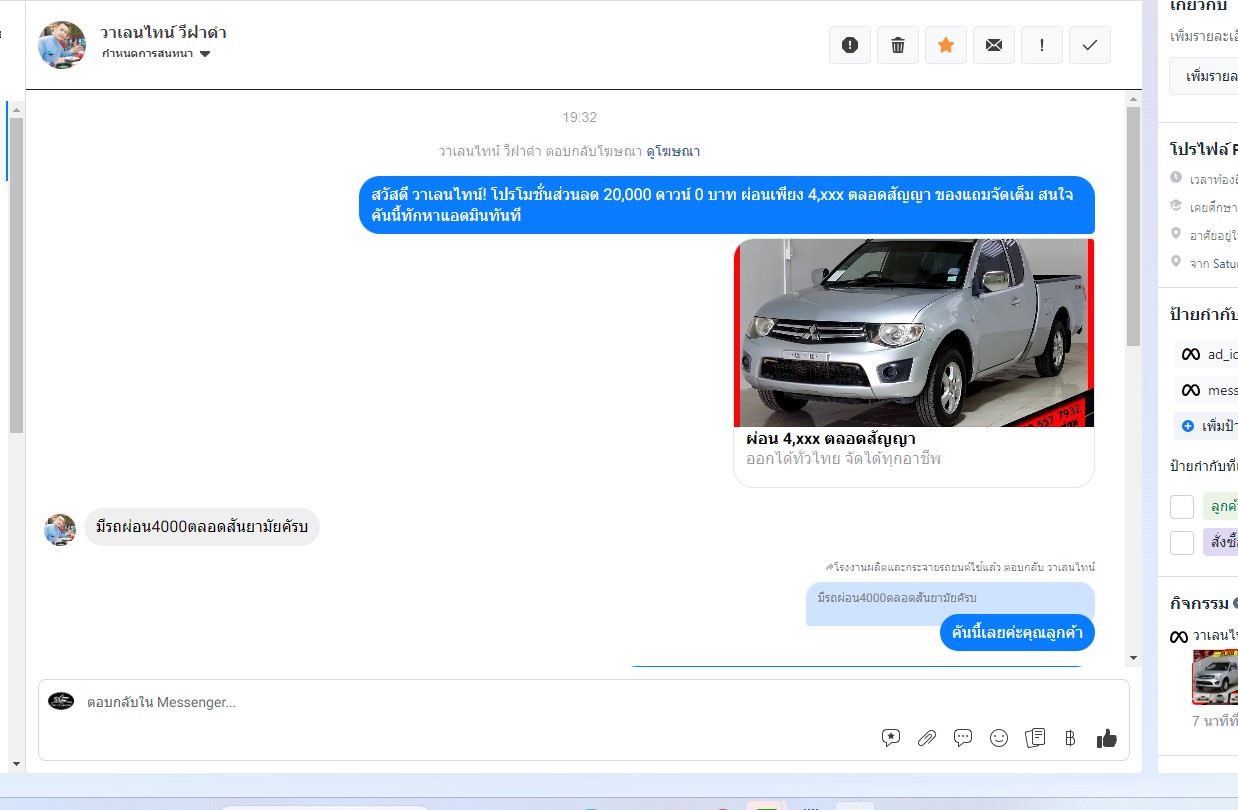Screen dimensions: 1238x810
Task: Select the incoming message มีรถผ่อน4000ตลอดสันยามัยคับ
Action: pos(202,527)
